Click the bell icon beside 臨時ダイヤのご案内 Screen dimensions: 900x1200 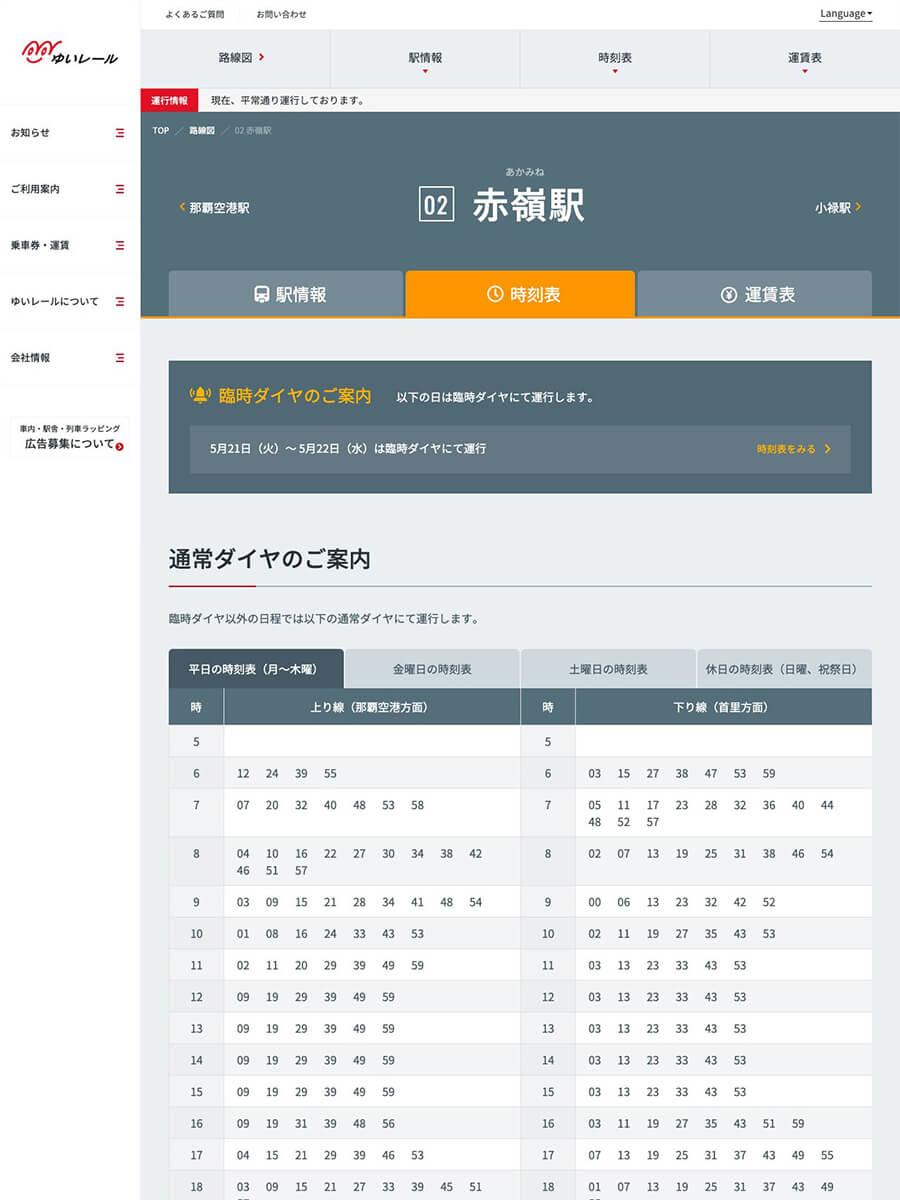pyautogui.click(x=201, y=396)
